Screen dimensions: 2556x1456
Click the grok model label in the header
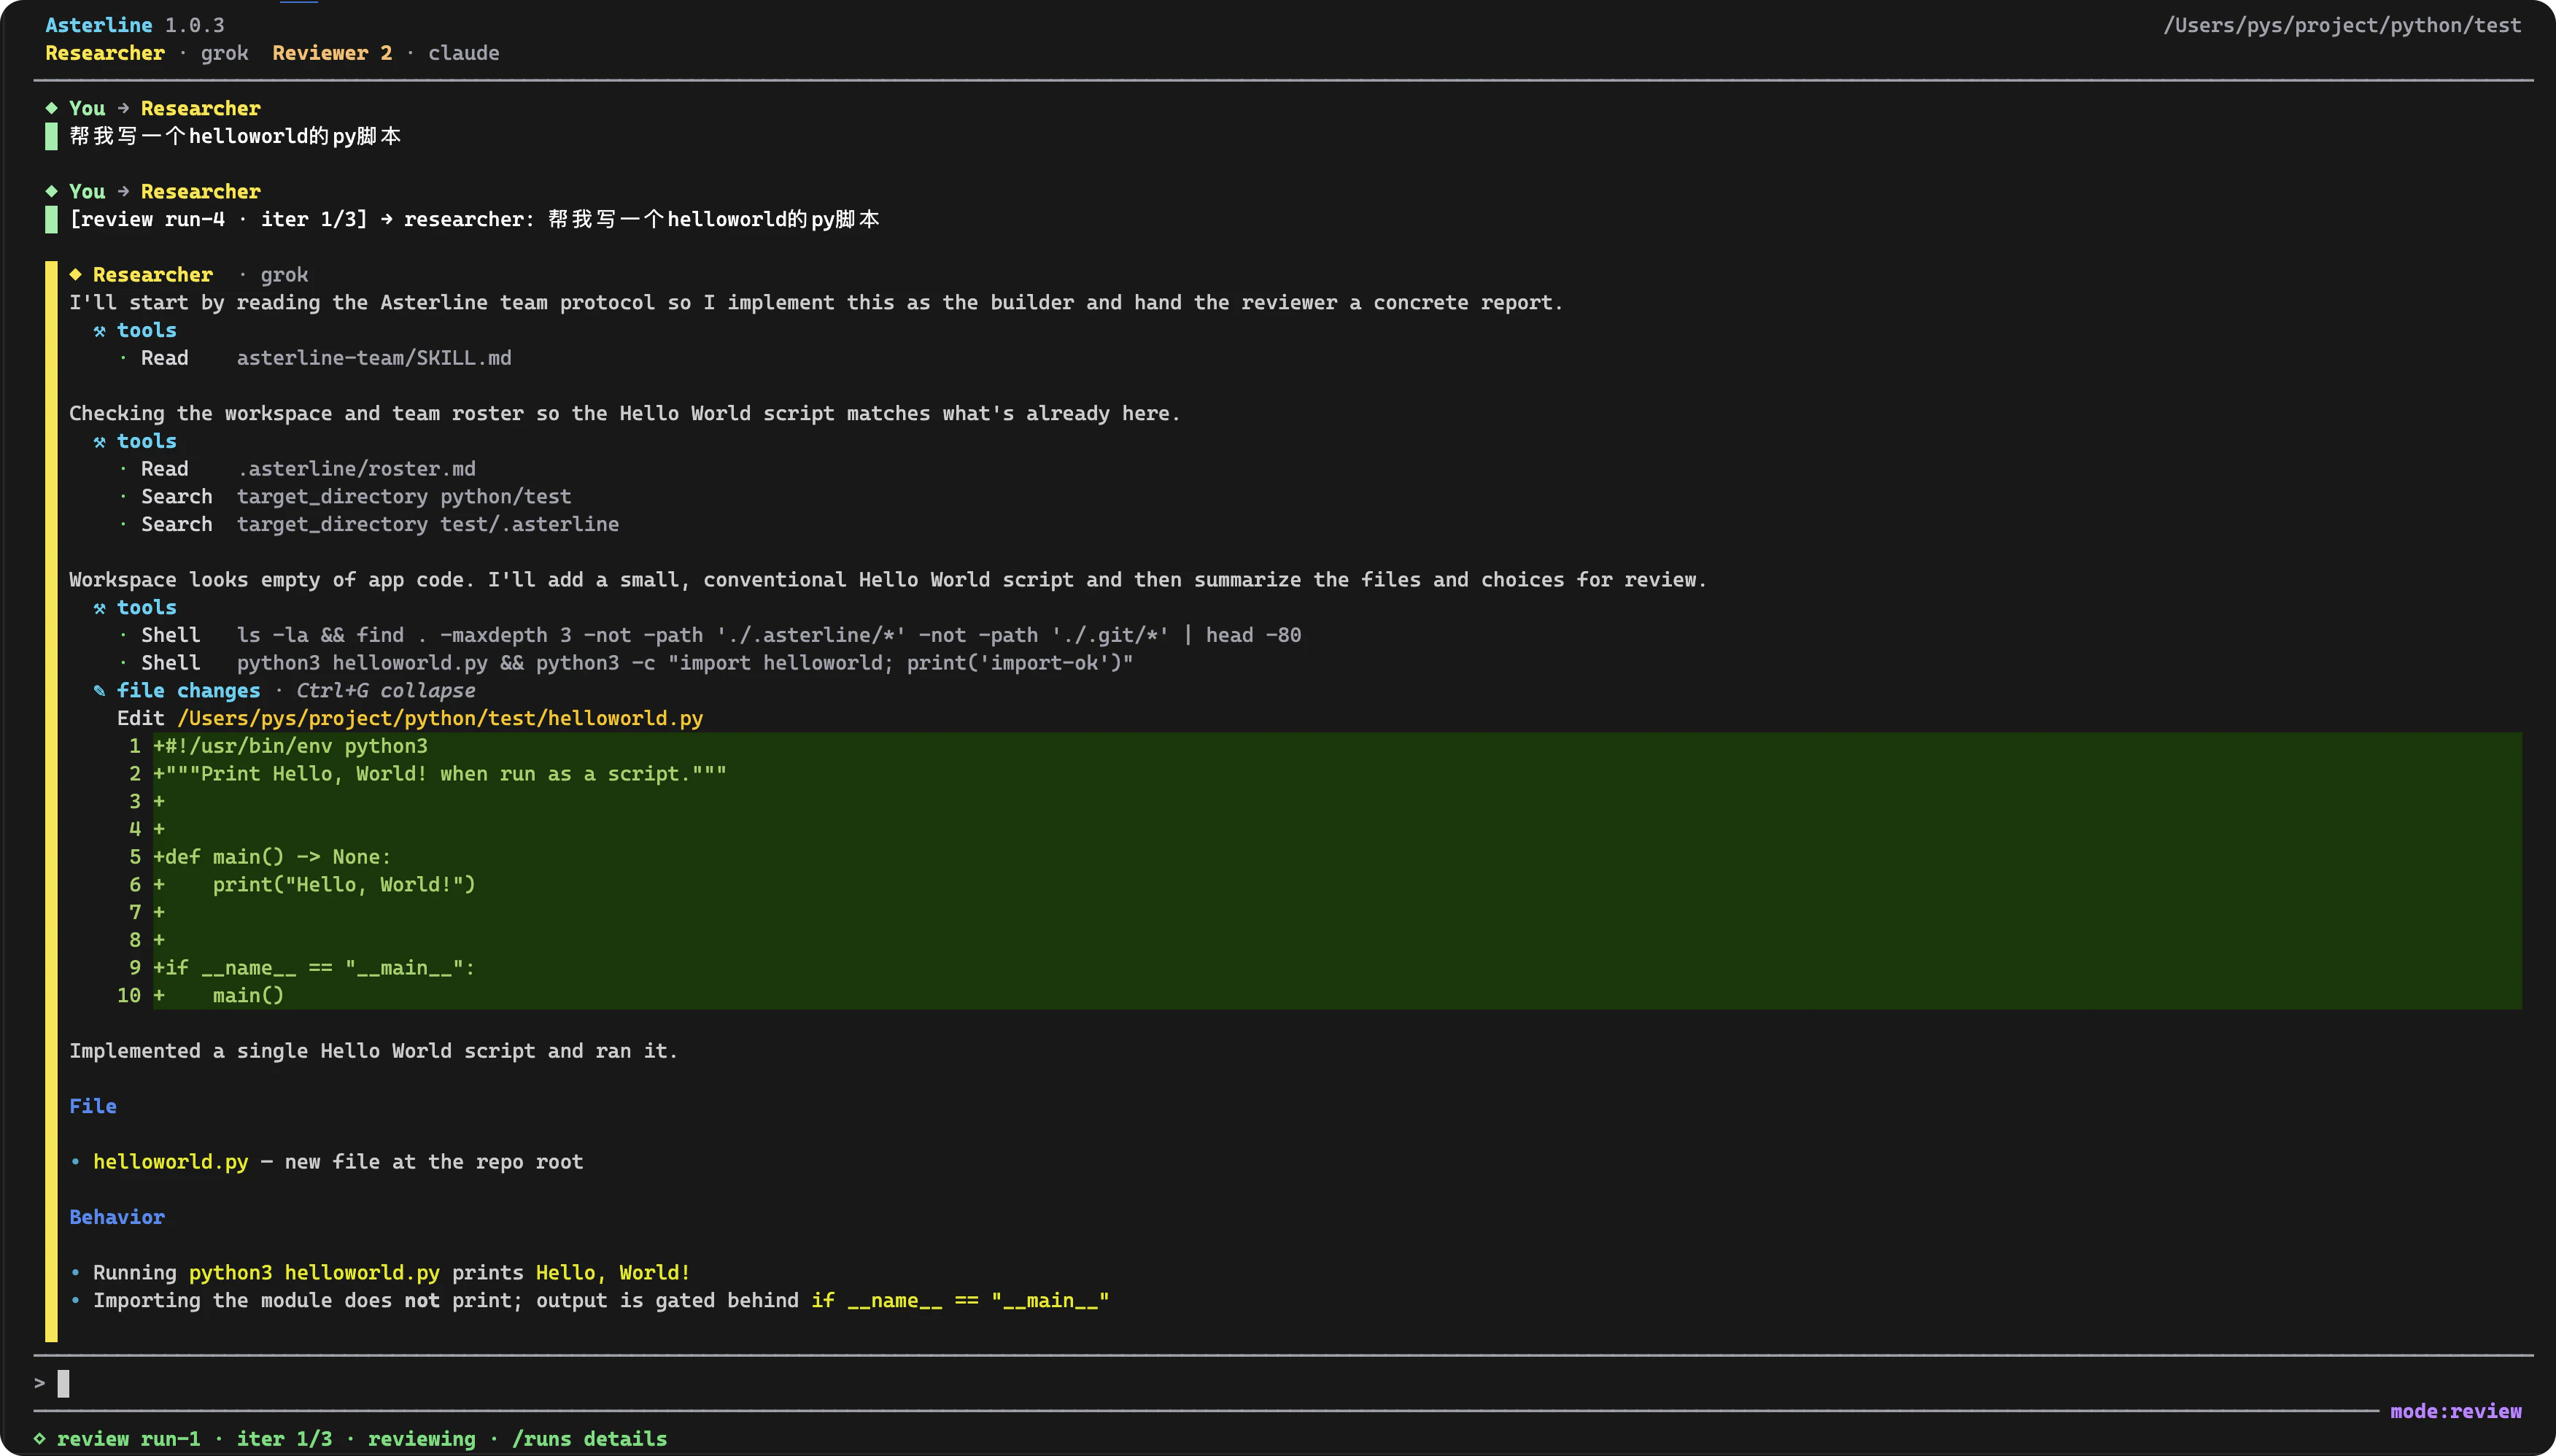point(224,53)
